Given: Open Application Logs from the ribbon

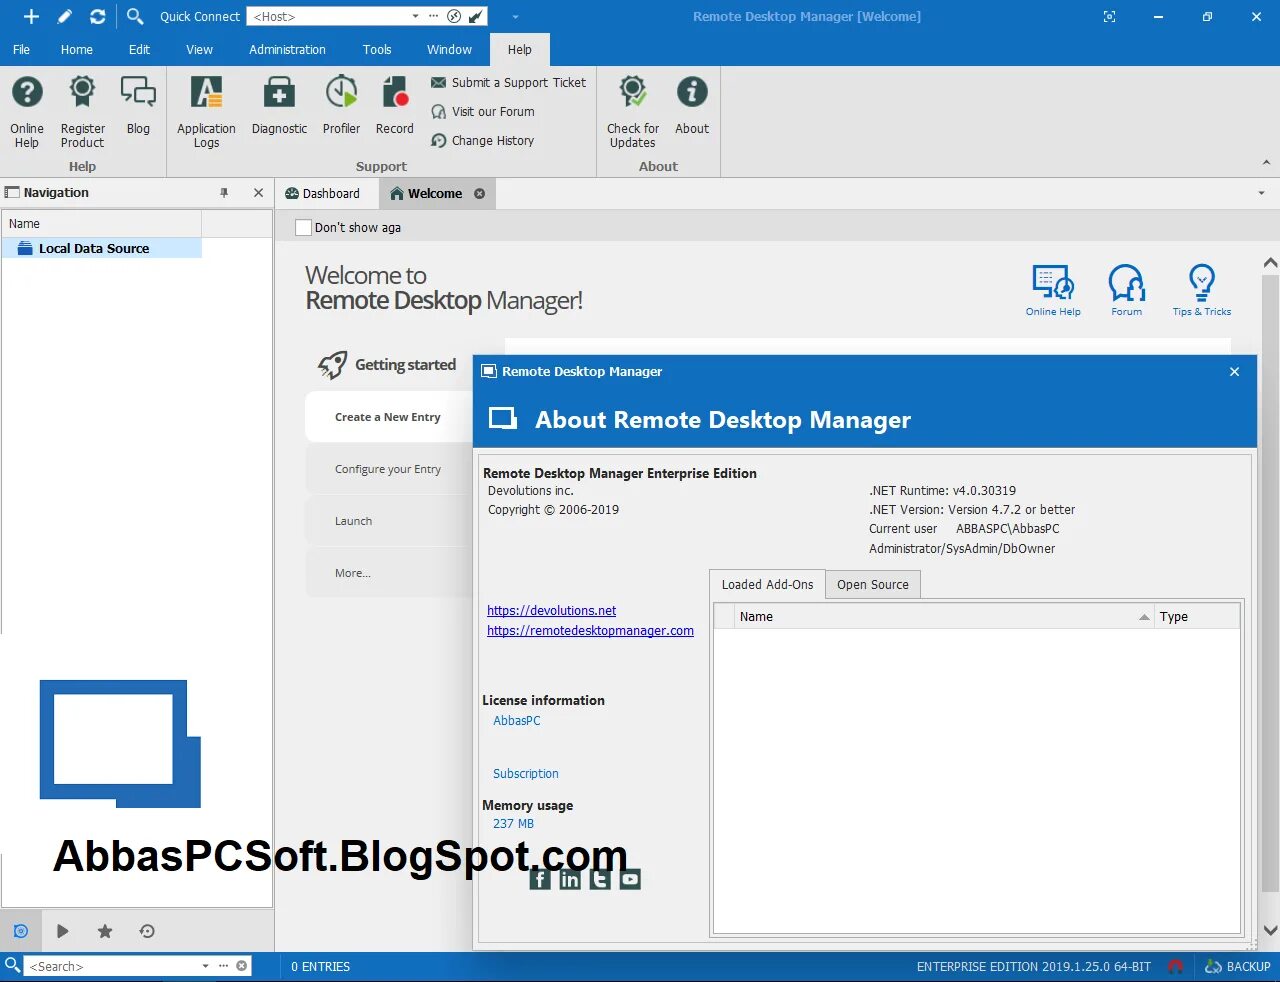Looking at the screenshot, I should [206, 112].
